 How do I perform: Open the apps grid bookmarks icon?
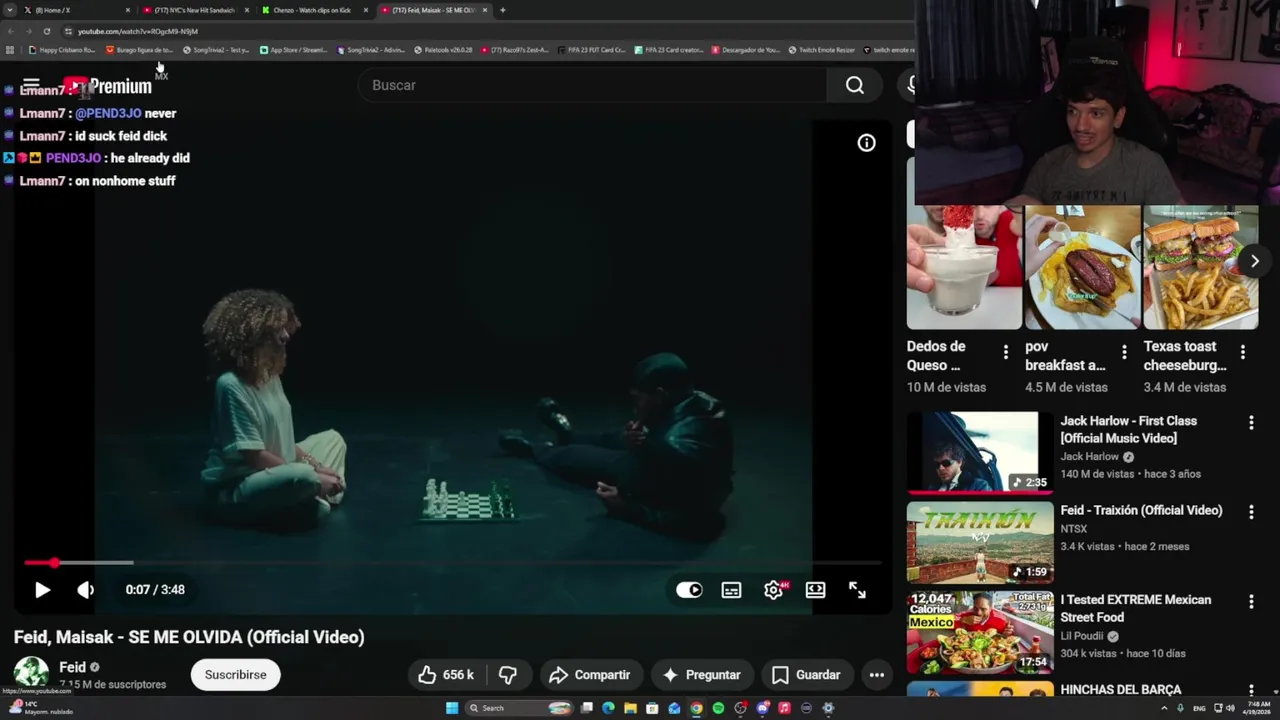10,50
